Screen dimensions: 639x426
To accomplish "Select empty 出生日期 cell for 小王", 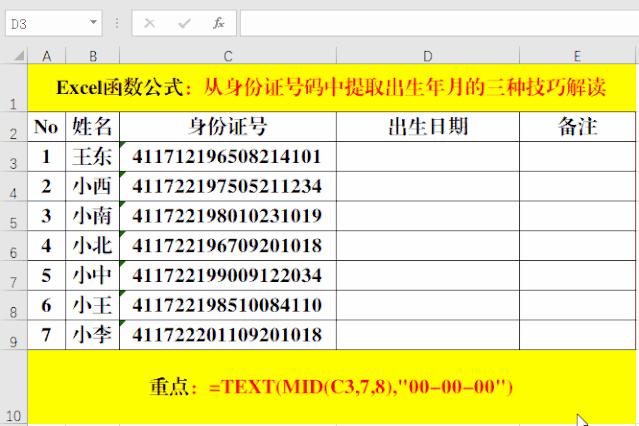I will coord(427,305).
